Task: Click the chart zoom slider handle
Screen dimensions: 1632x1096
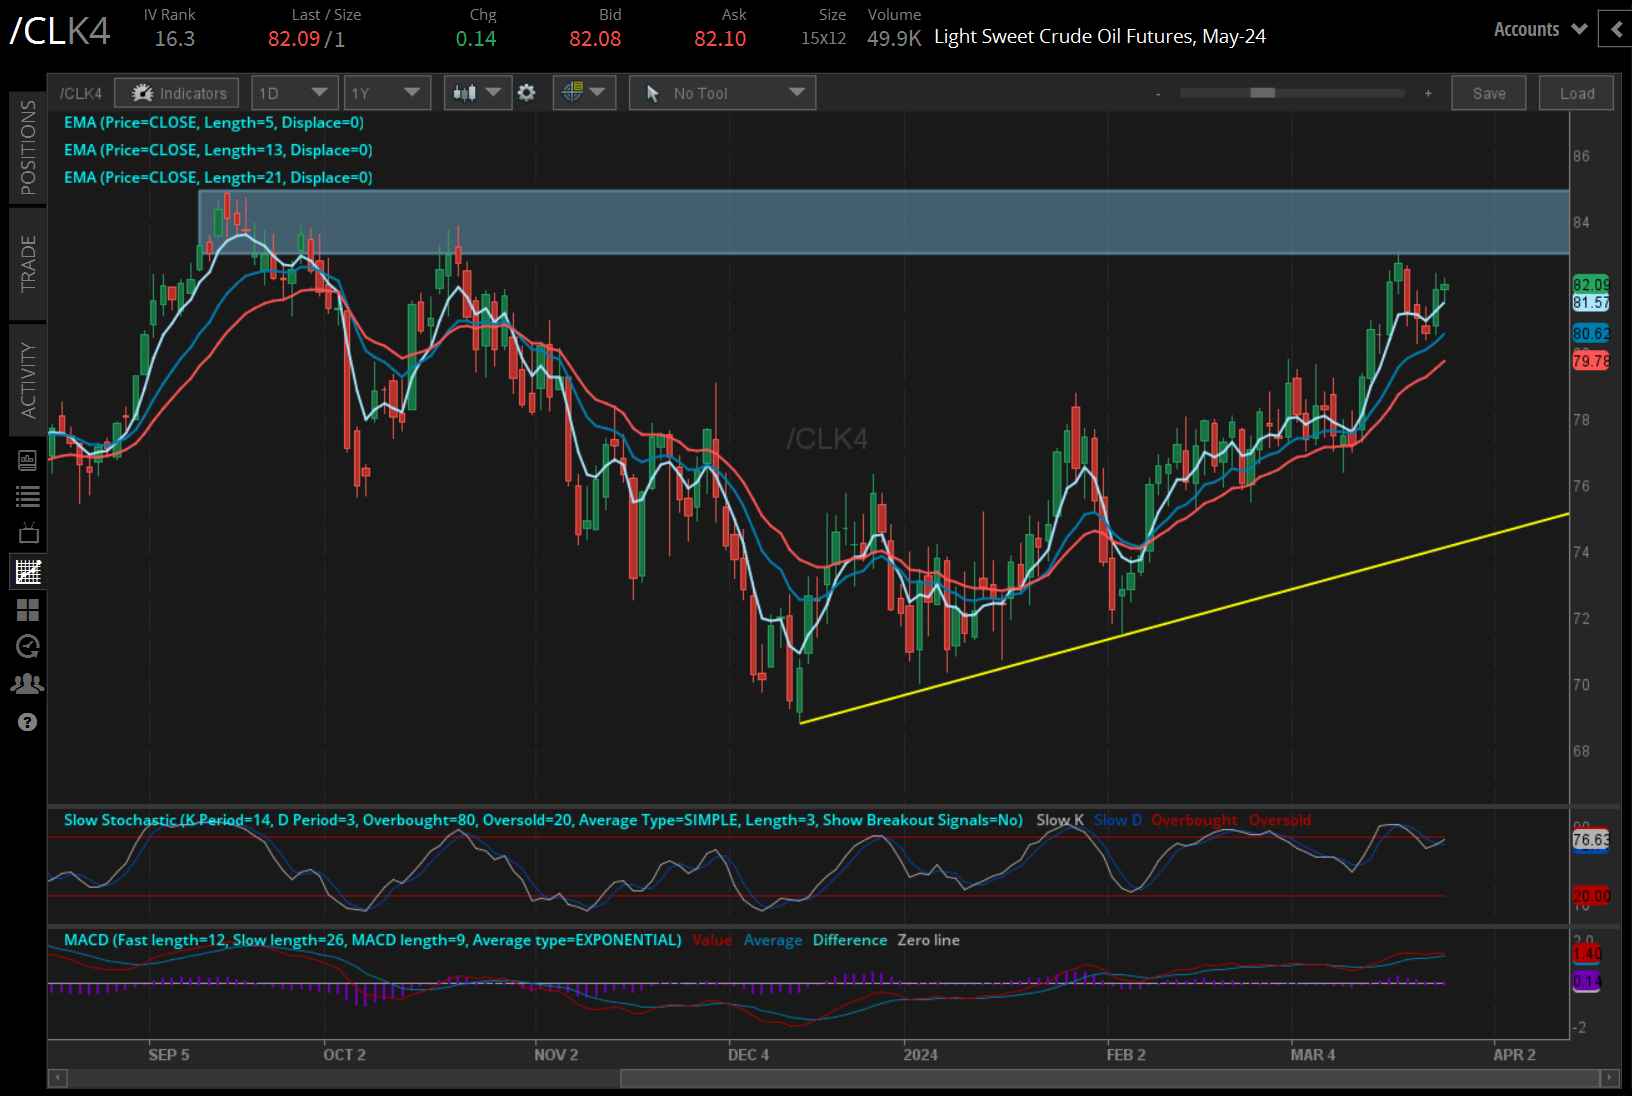Action: [x=1262, y=93]
